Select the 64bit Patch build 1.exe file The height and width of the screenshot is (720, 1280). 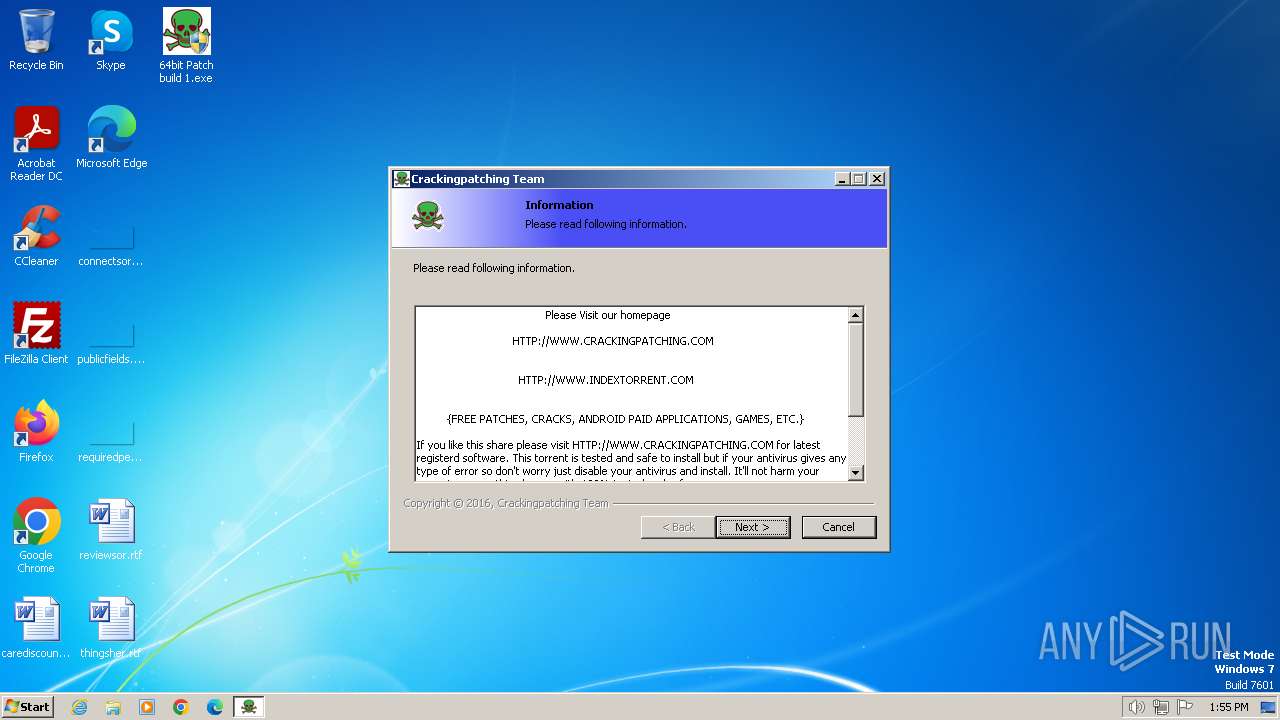pyautogui.click(x=186, y=46)
